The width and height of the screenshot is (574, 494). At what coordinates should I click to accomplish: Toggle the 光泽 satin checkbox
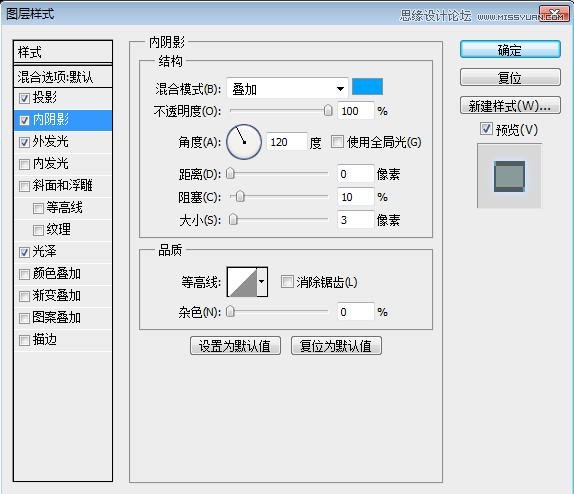(x=24, y=252)
